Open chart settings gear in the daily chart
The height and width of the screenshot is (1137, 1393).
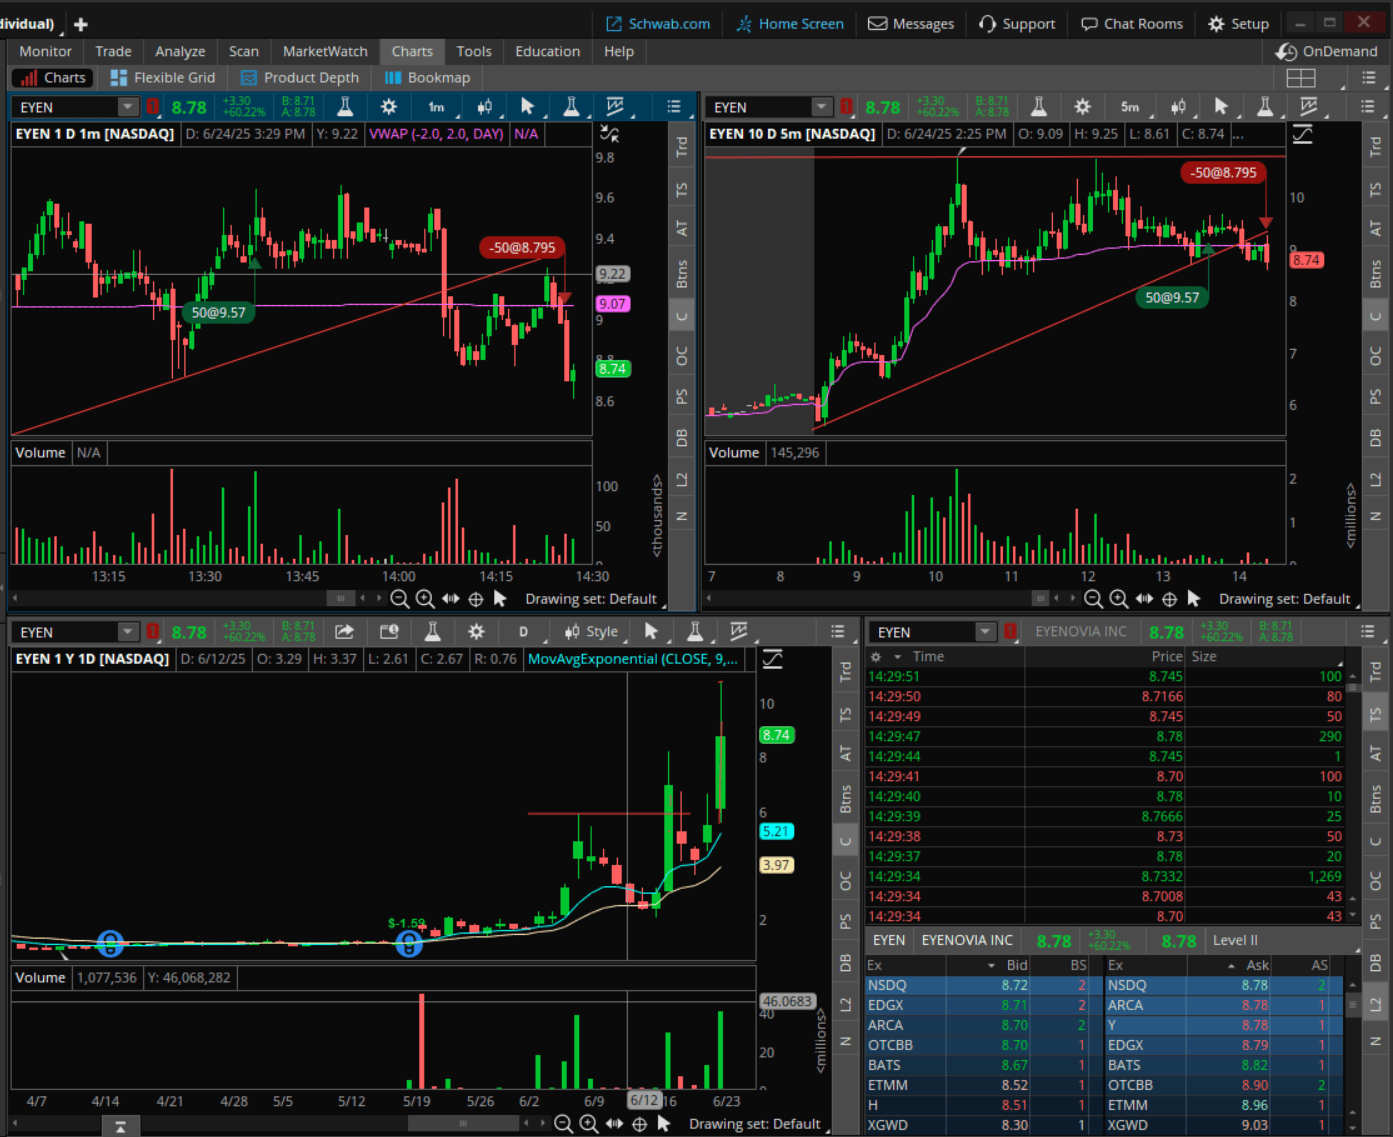pyautogui.click(x=476, y=631)
